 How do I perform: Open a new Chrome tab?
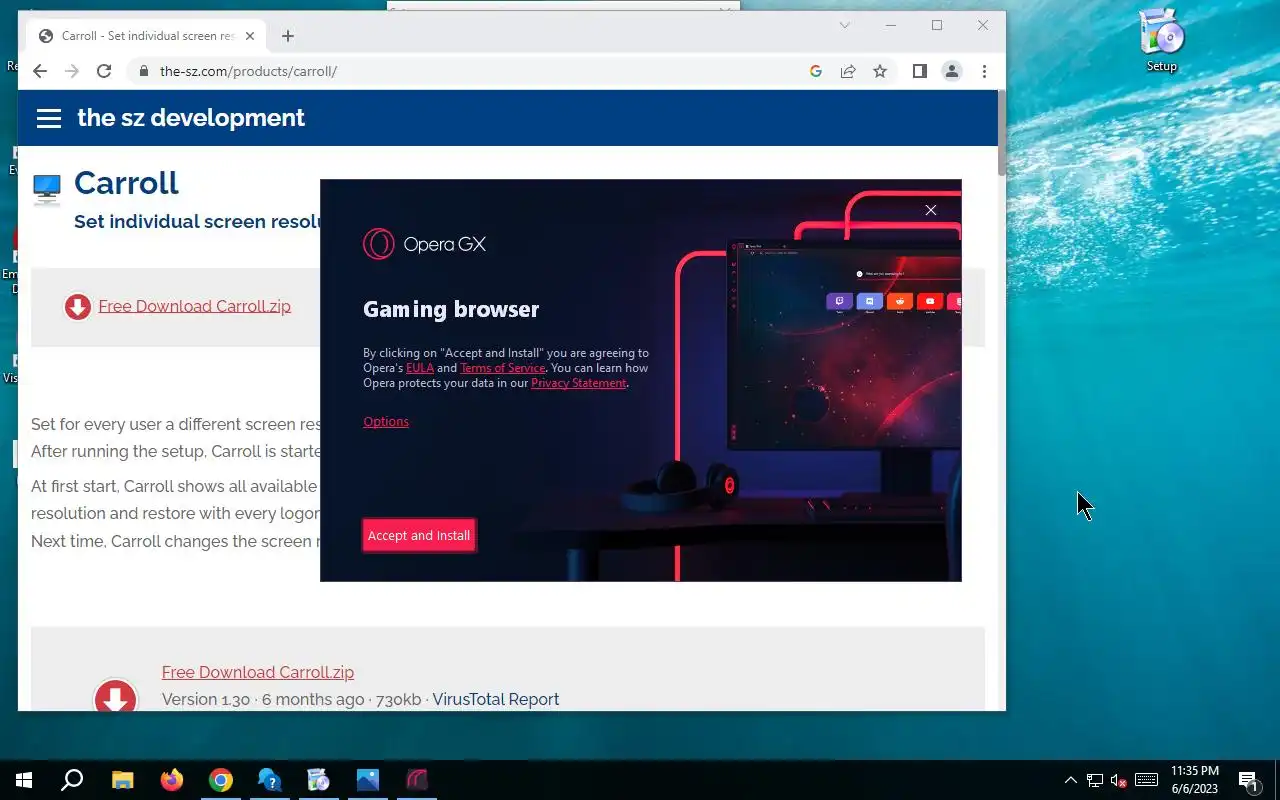[288, 36]
